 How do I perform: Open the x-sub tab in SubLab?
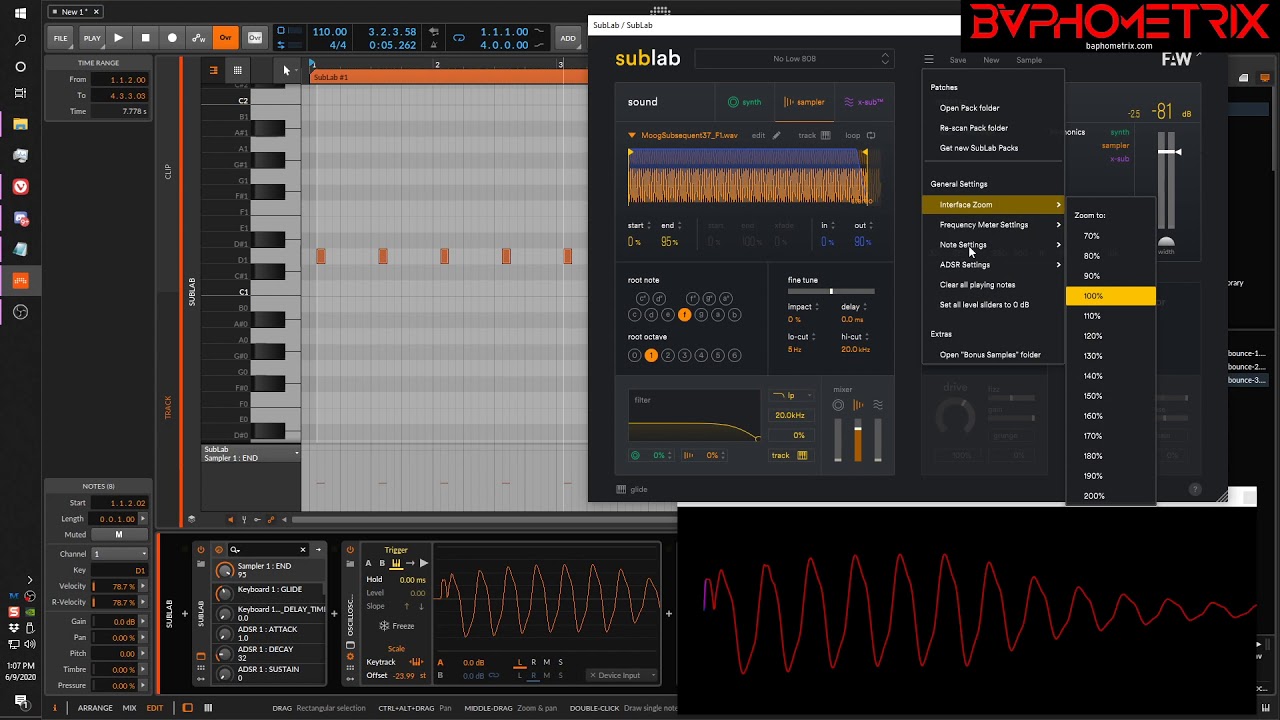(x=864, y=102)
